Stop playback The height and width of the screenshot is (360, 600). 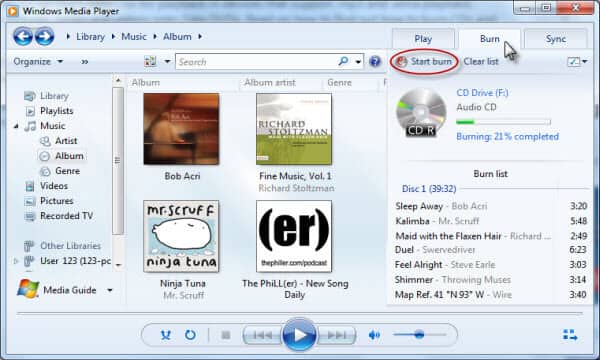[226, 335]
